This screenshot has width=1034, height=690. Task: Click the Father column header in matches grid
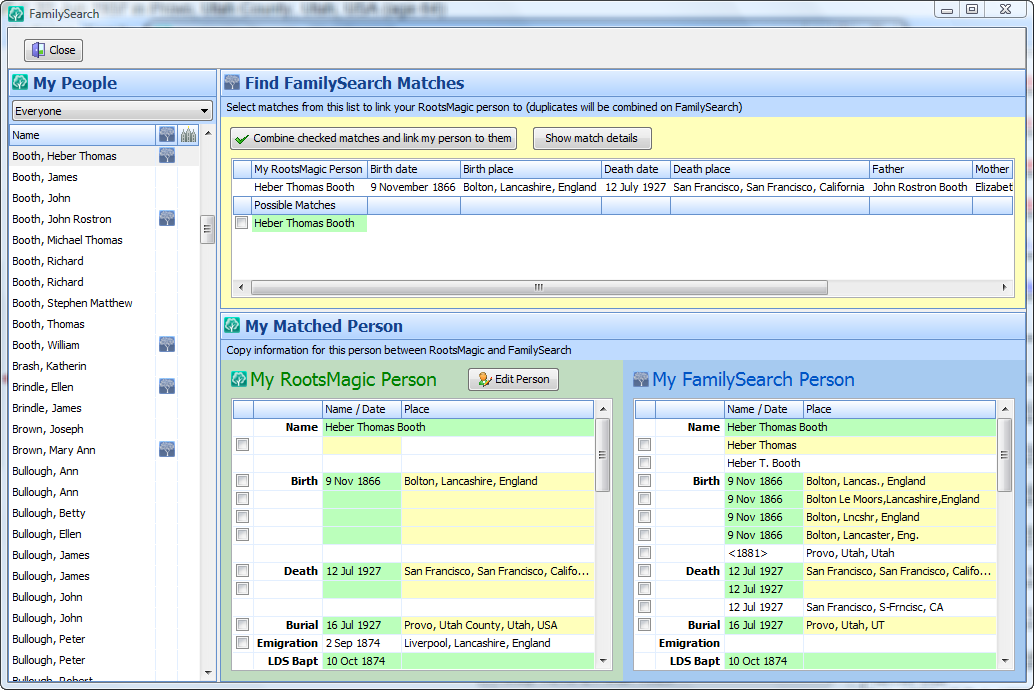point(921,169)
